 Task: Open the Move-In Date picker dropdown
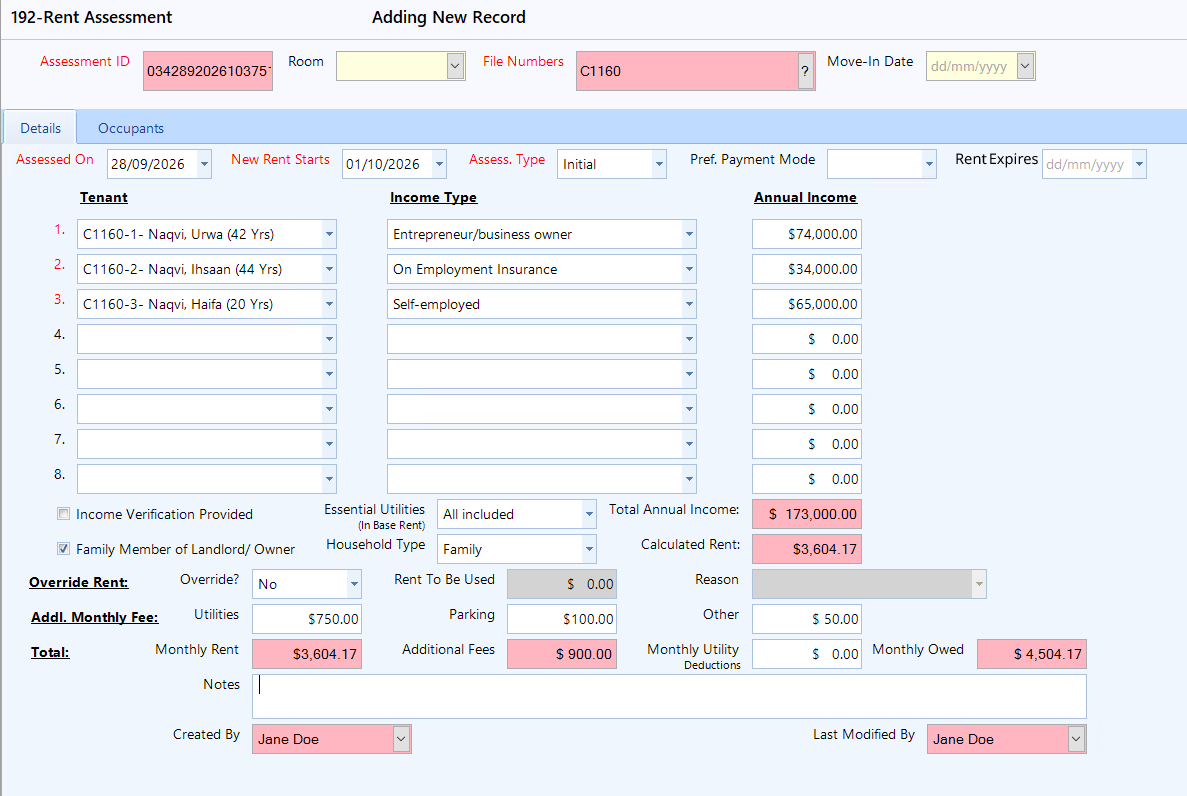pos(1025,66)
